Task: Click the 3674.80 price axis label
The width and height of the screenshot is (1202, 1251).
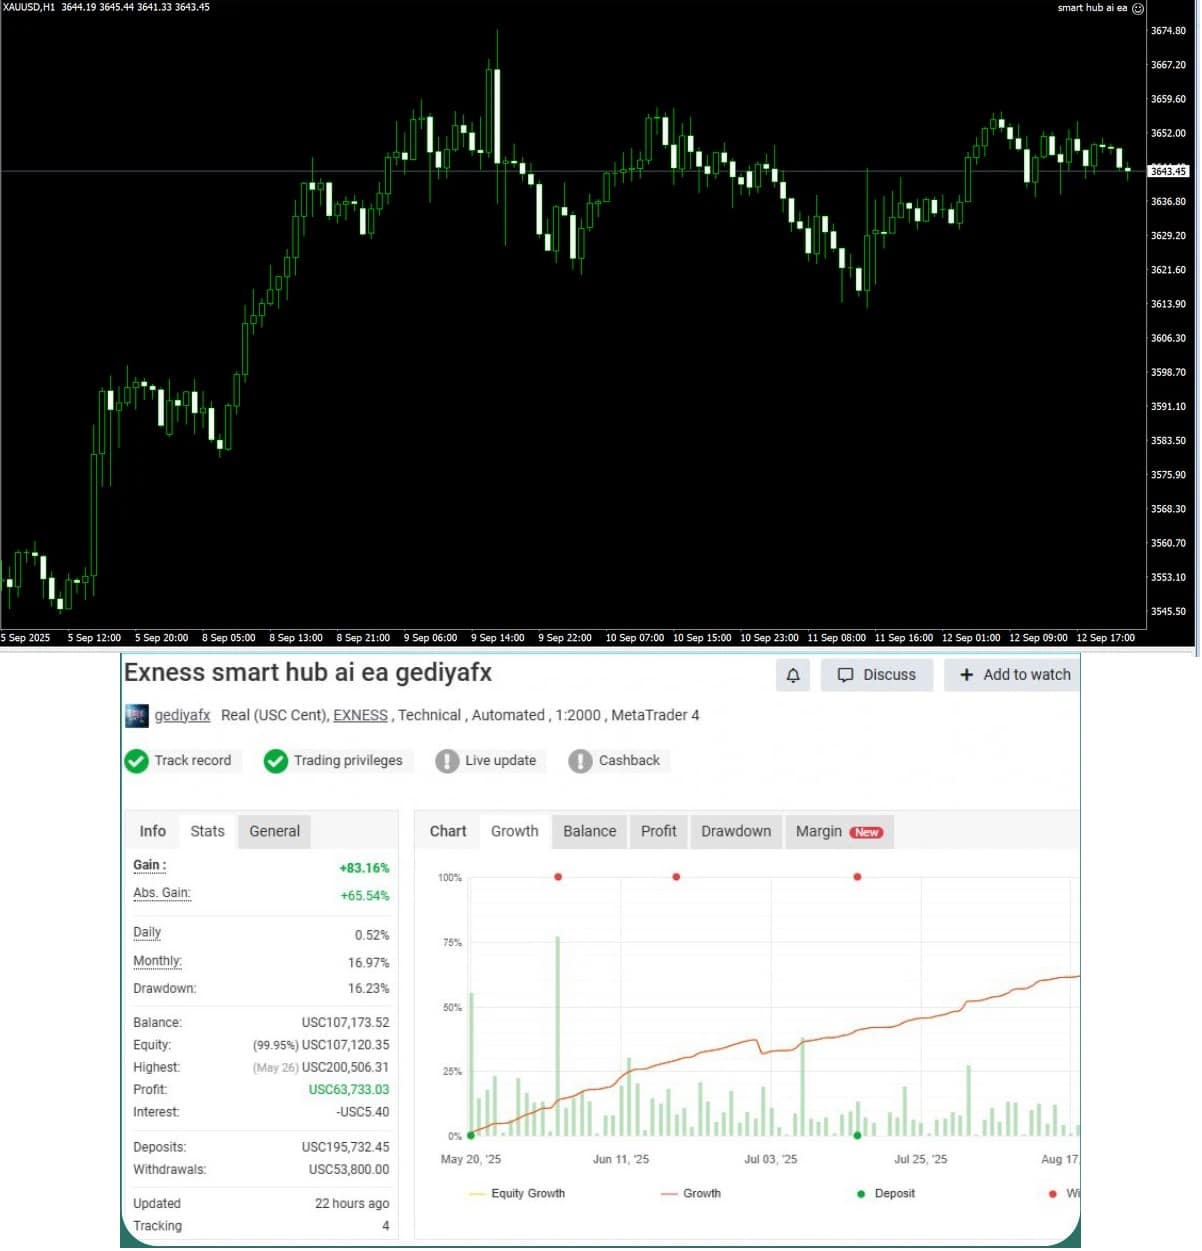Action: [x=1168, y=31]
